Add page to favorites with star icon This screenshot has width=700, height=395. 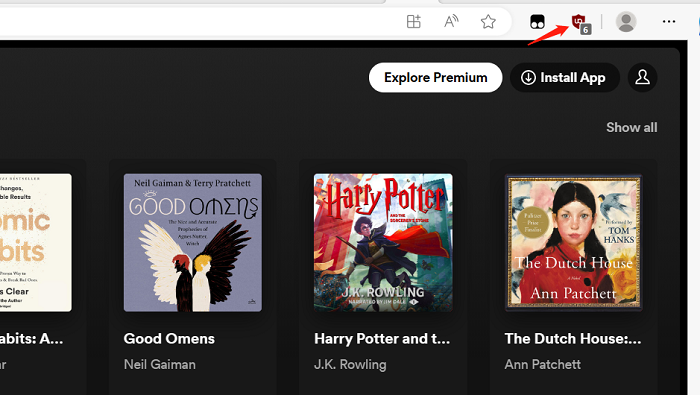point(488,21)
